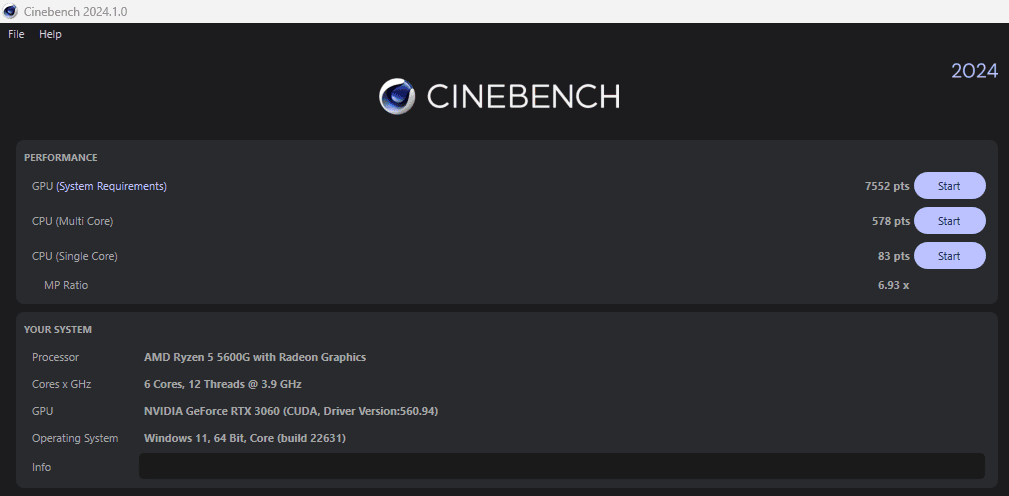Click the Cores x GHz label
1009x496 pixels.
[x=62, y=384]
